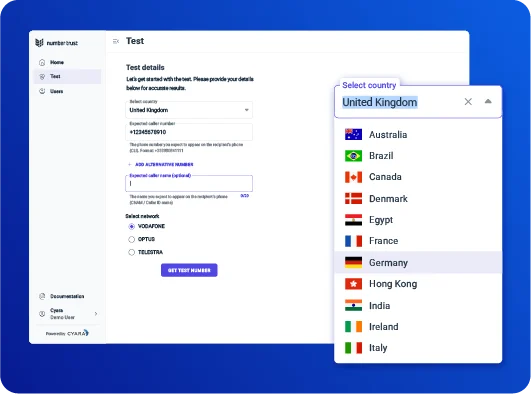Open the Test sidebar item
The width and height of the screenshot is (531, 394).
[x=67, y=77]
